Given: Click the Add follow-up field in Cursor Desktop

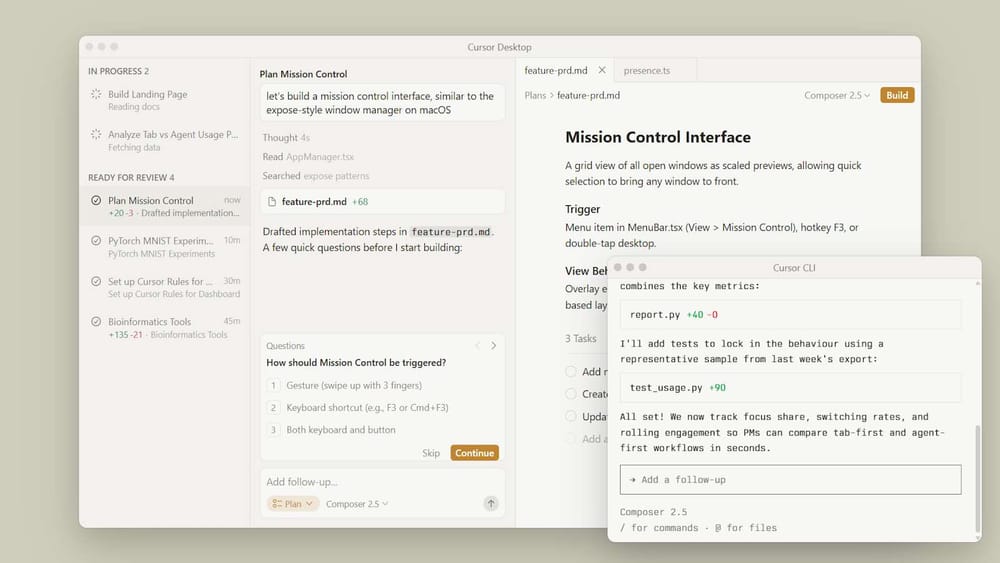Looking at the screenshot, I should pos(381,481).
